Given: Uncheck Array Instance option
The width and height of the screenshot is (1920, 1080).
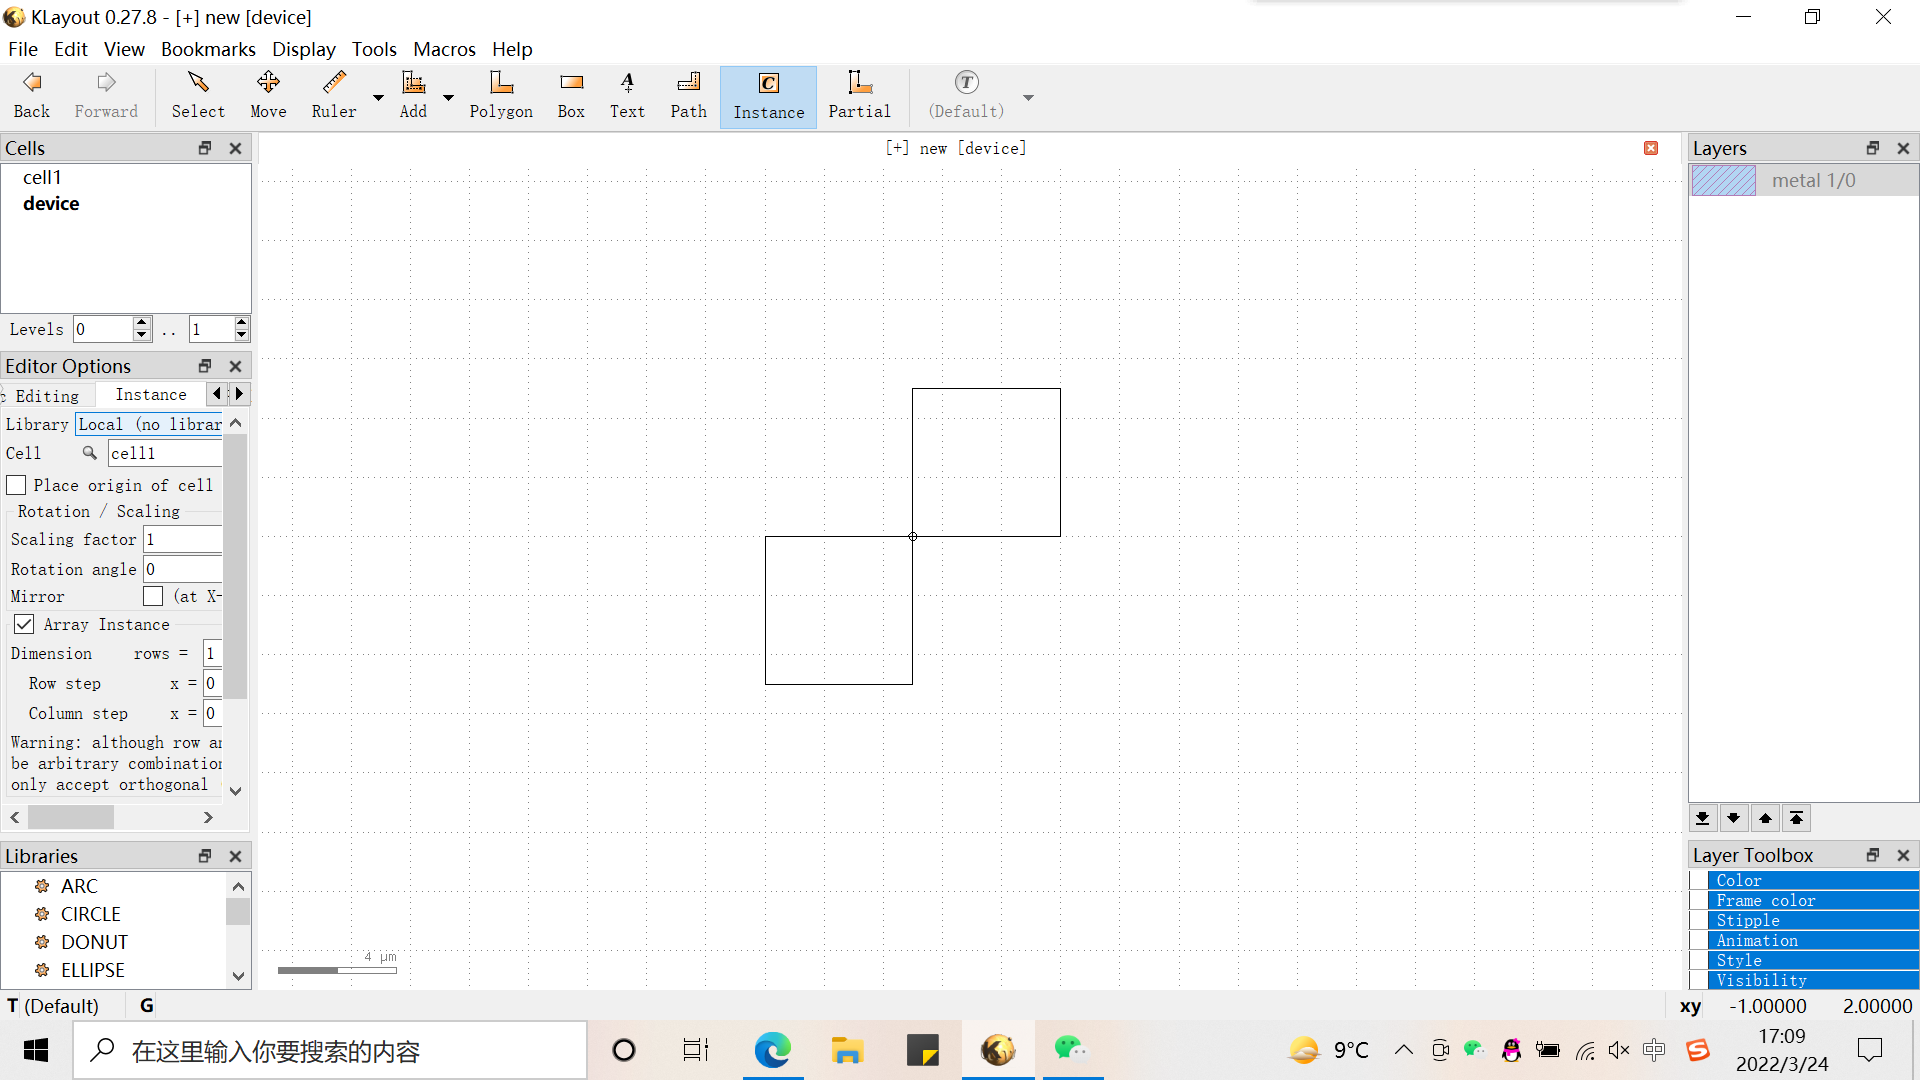Looking at the screenshot, I should [24, 624].
